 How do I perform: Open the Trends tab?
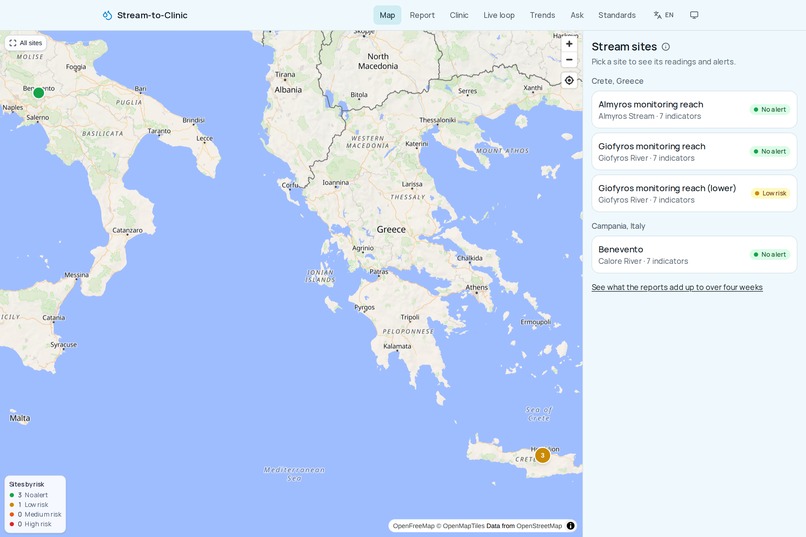(x=542, y=15)
